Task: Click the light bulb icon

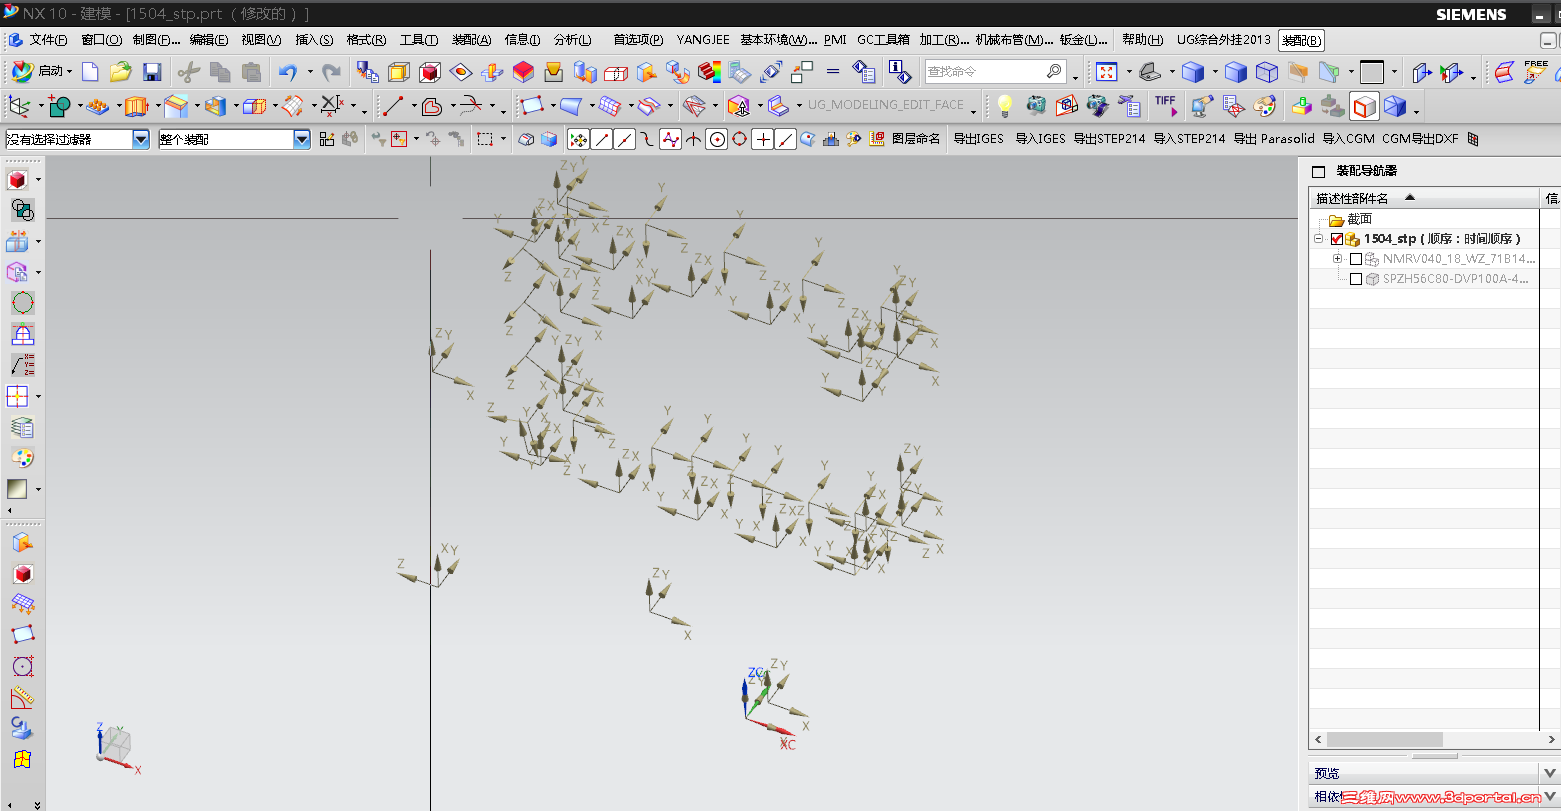Action: click(x=1005, y=105)
